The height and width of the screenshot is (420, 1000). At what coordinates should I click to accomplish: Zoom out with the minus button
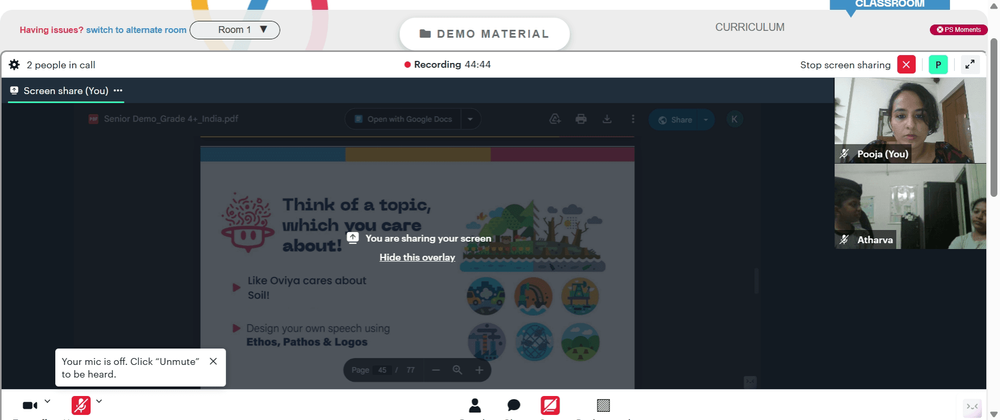(436, 370)
